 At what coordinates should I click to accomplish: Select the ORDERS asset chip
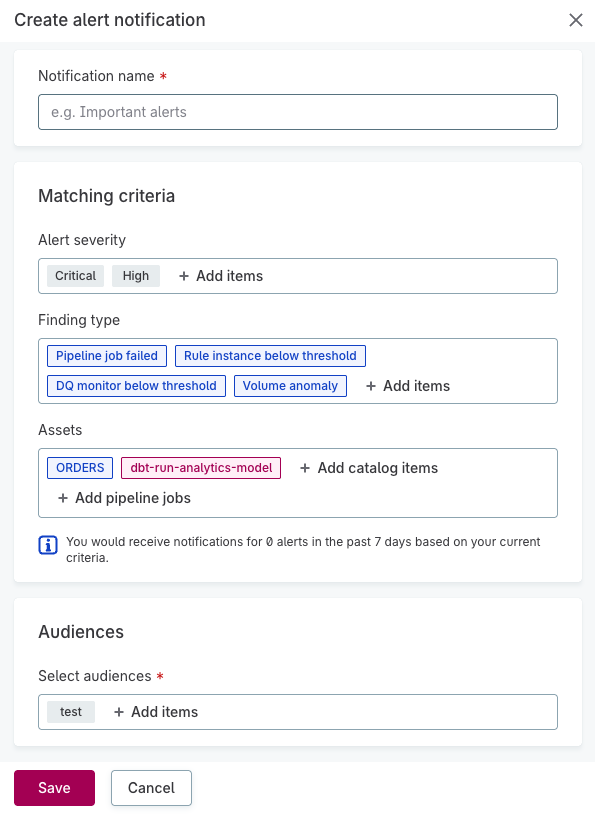coord(79,467)
